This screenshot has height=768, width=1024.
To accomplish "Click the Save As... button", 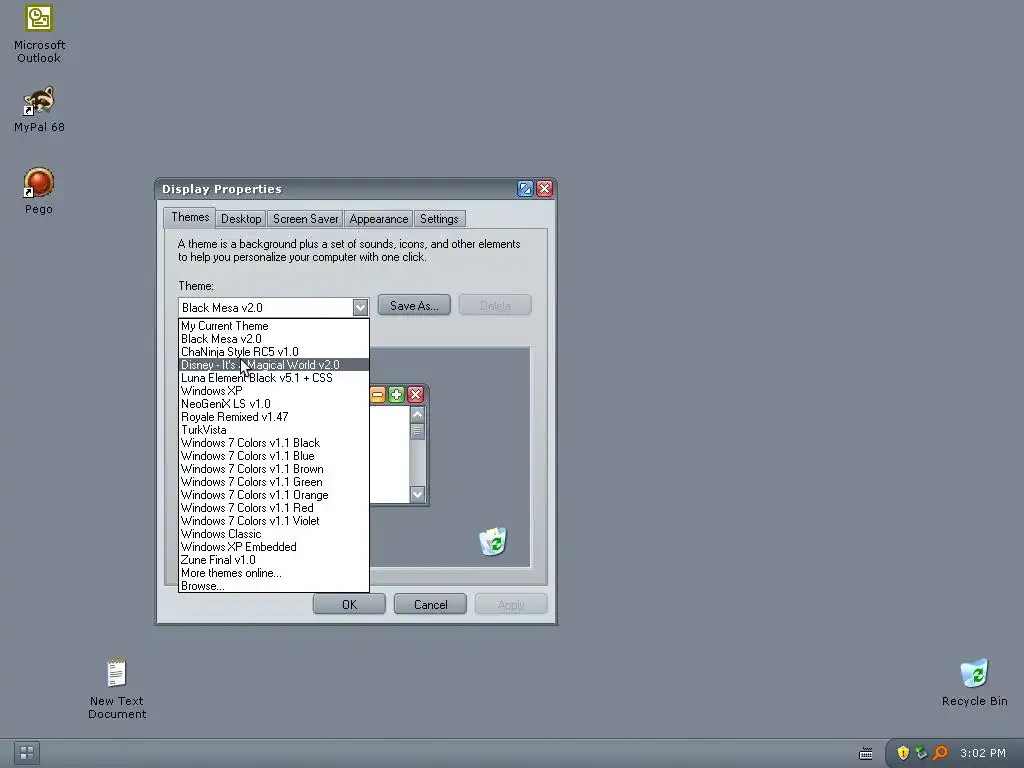I will click(414, 305).
